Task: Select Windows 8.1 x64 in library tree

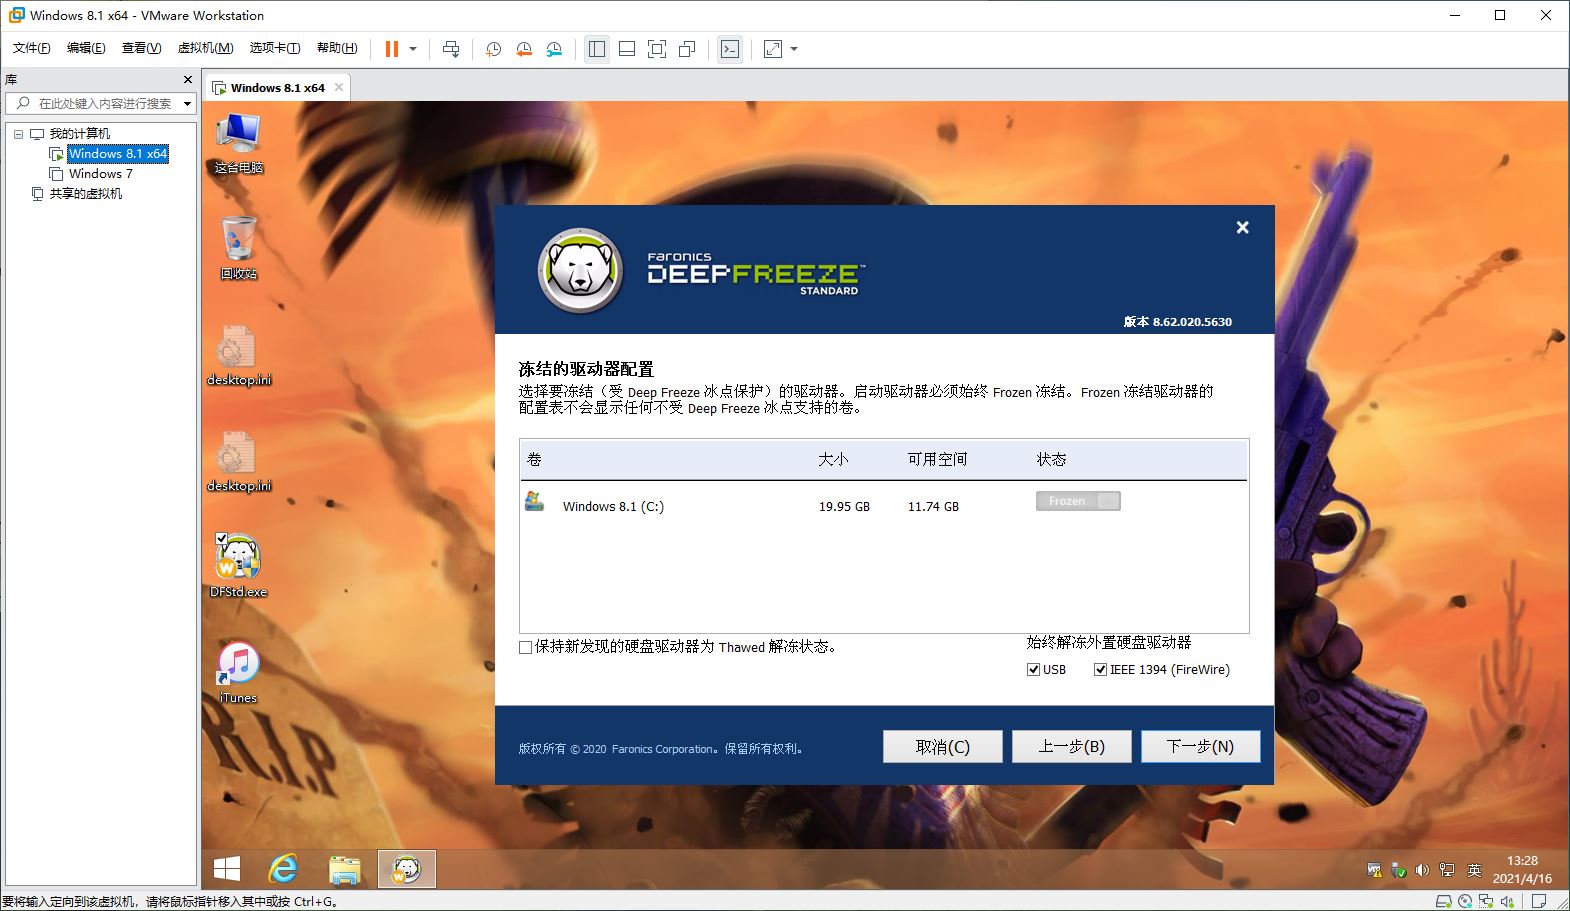Action: [x=118, y=154]
